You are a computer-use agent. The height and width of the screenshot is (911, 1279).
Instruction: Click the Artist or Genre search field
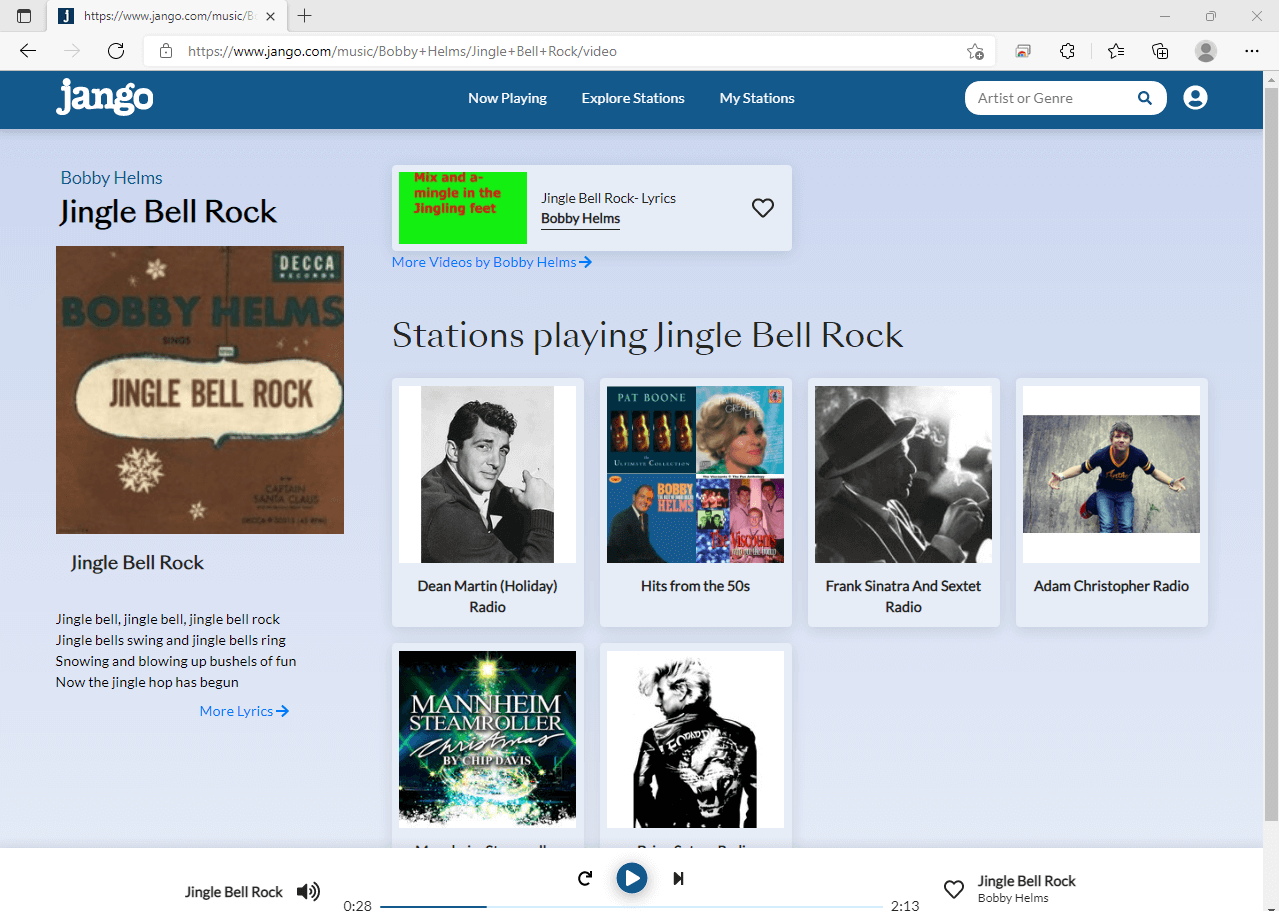[1050, 98]
